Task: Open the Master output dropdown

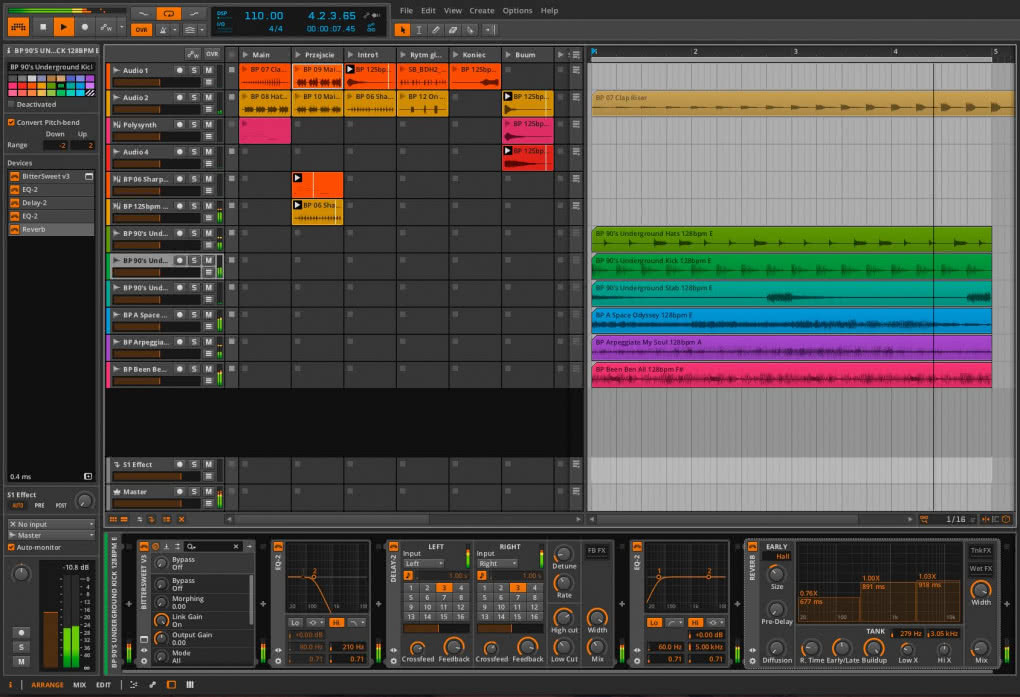Action: click(x=51, y=535)
